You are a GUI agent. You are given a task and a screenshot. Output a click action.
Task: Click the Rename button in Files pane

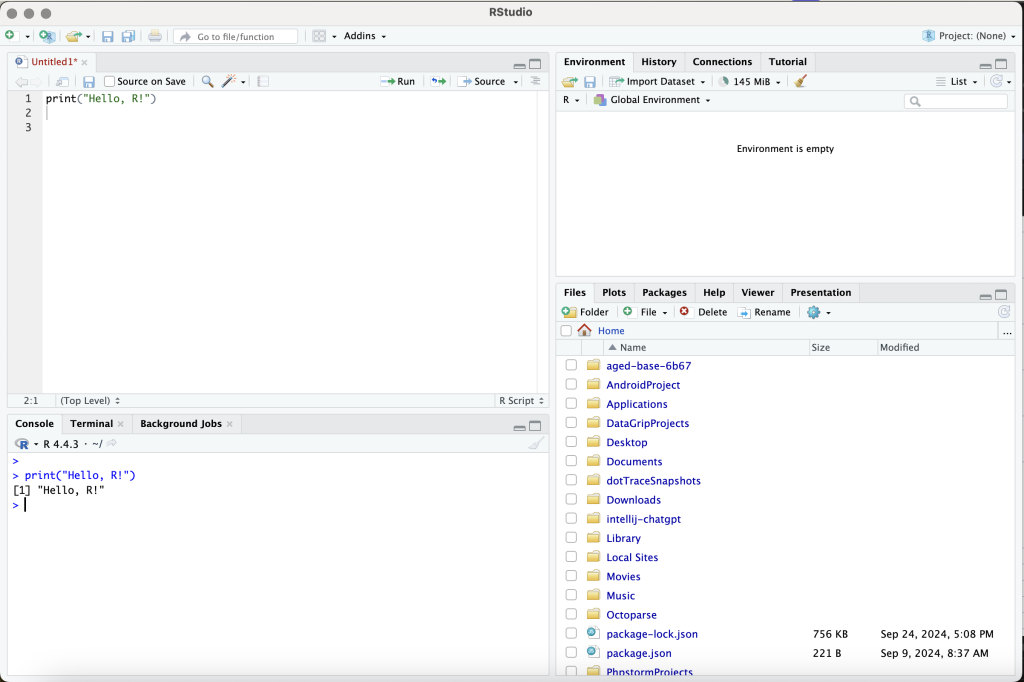[764, 312]
